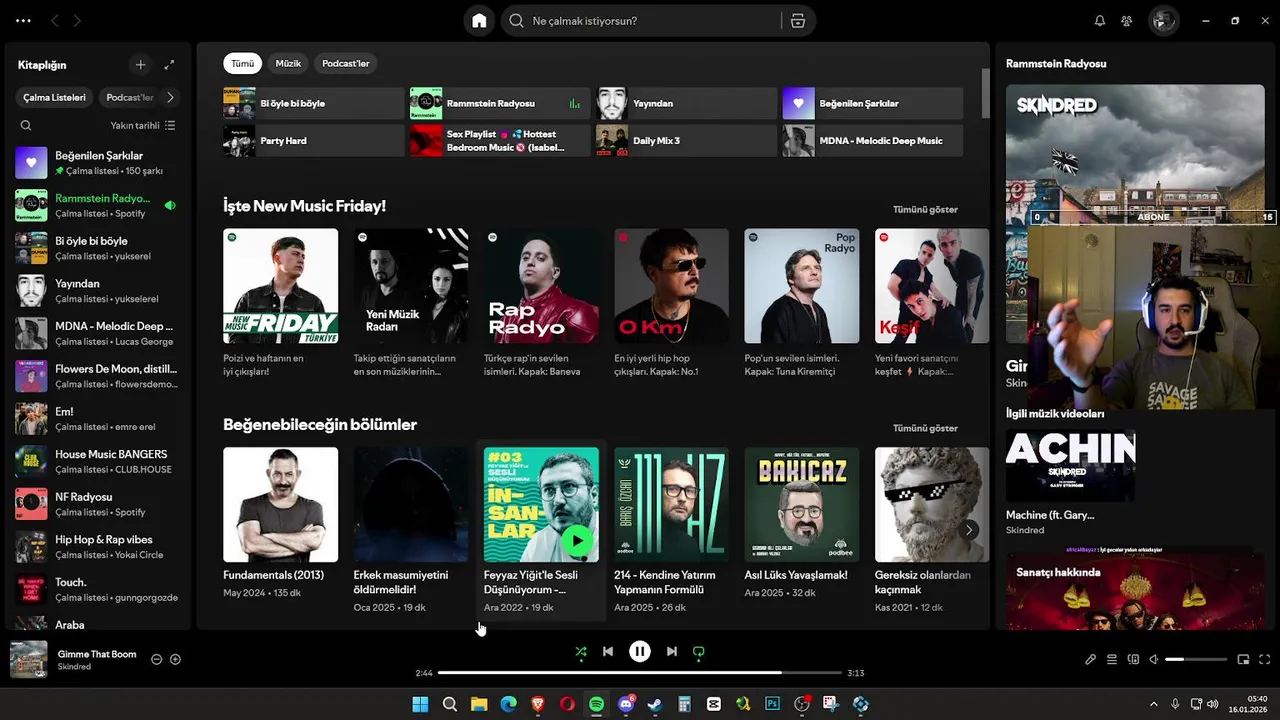Select the 'Müzik' filter tab
The image size is (1280, 720).
[288, 64]
